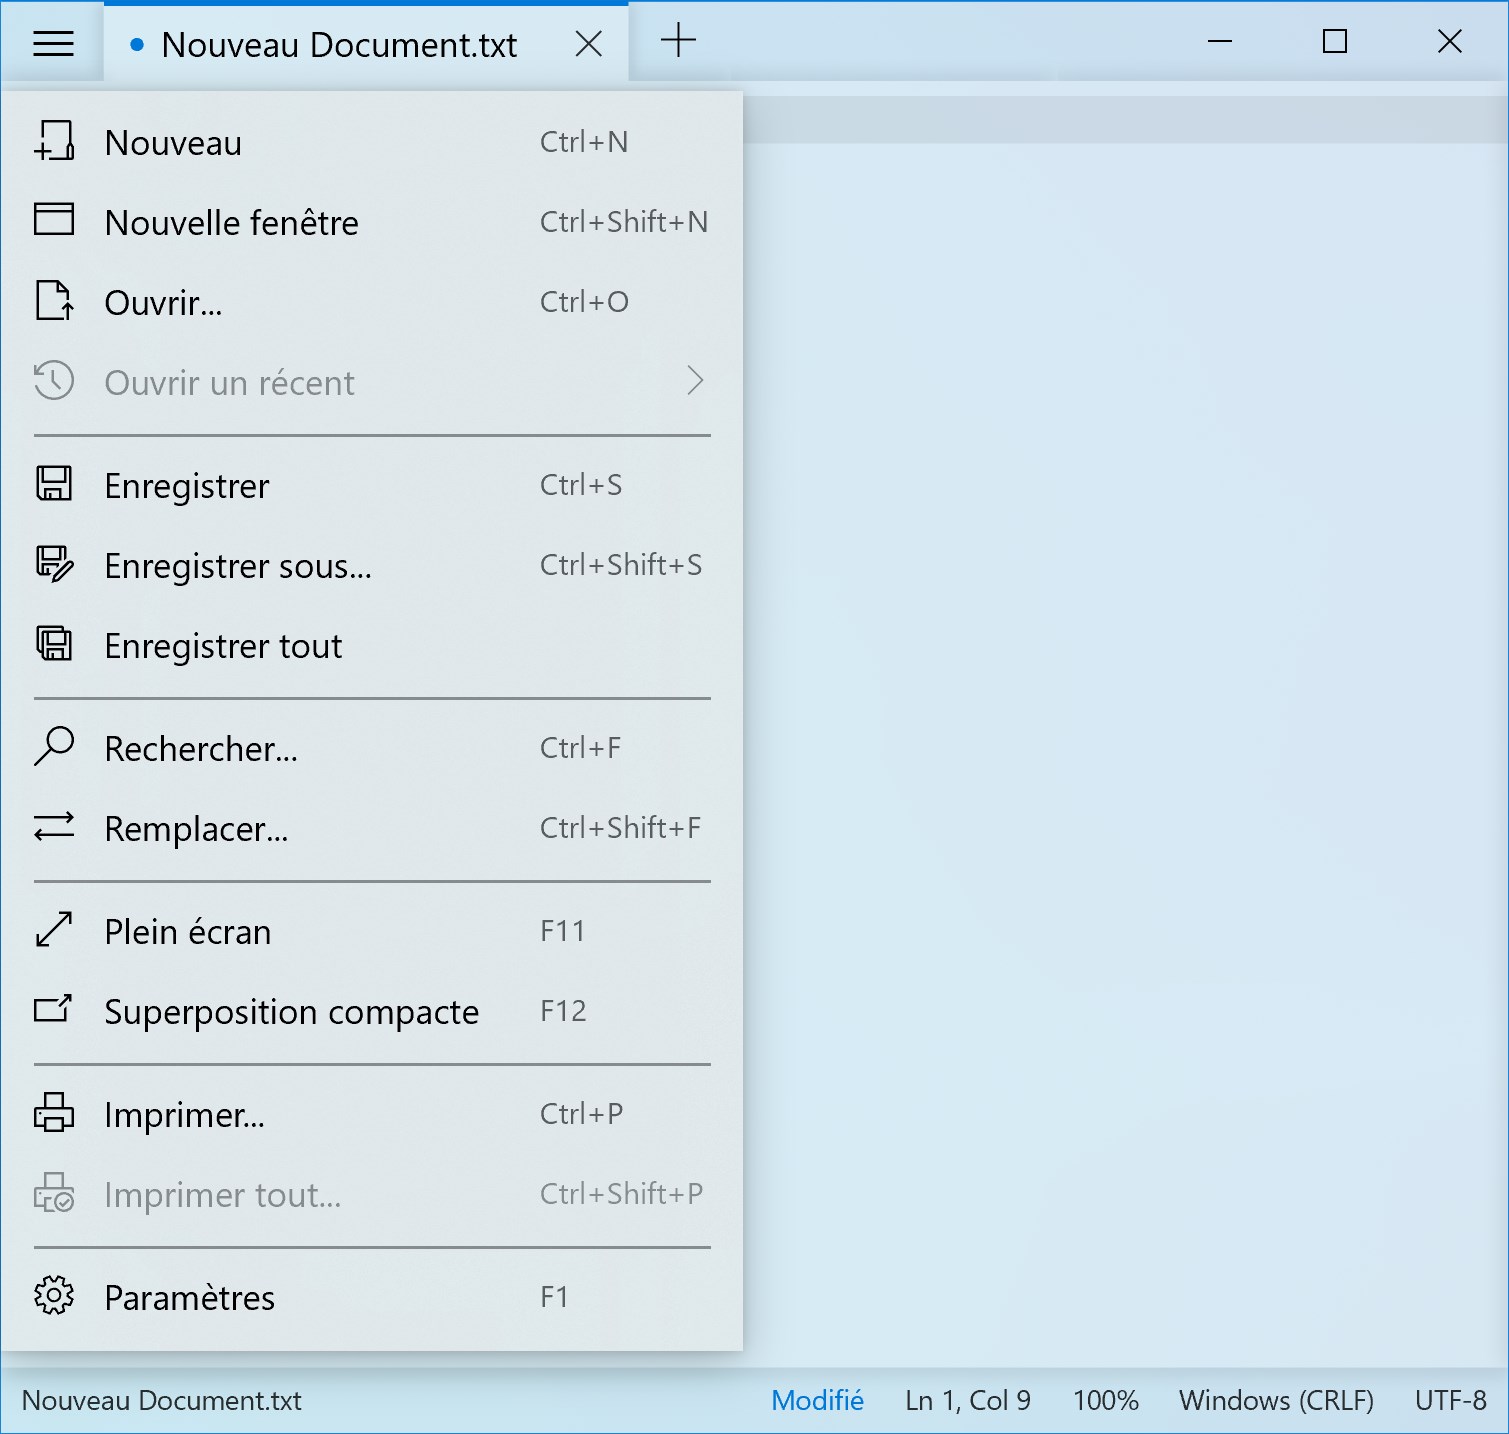Select the Nouvelle fenêtre menu entry
Image resolution: width=1509 pixels, height=1434 pixels.
[x=372, y=222]
